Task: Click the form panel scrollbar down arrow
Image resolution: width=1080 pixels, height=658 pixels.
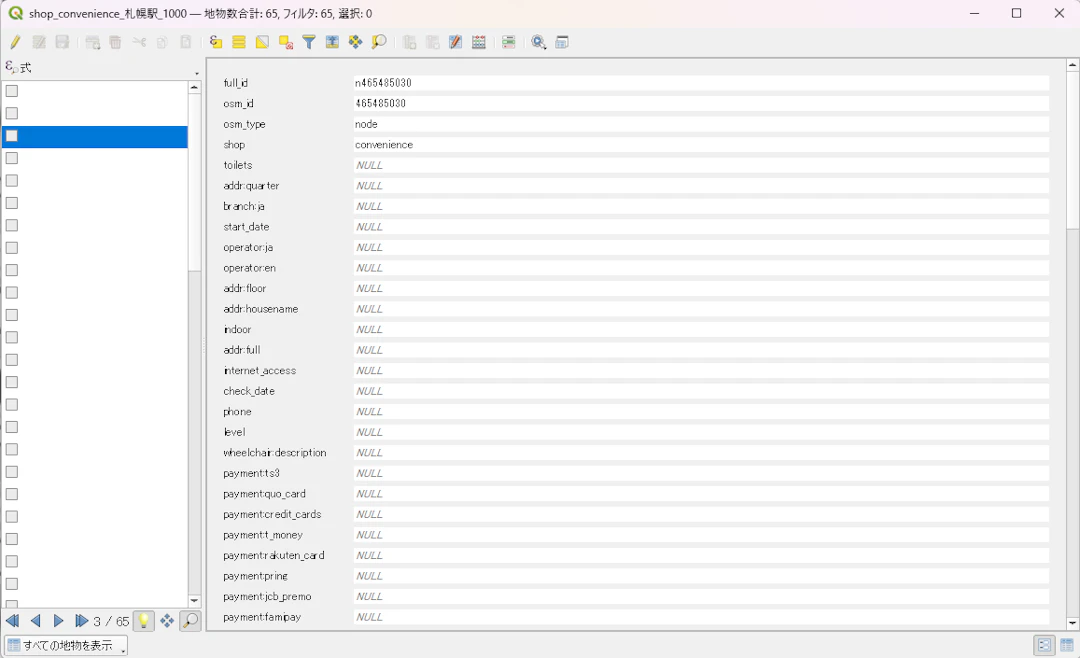Action: click(1072, 623)
